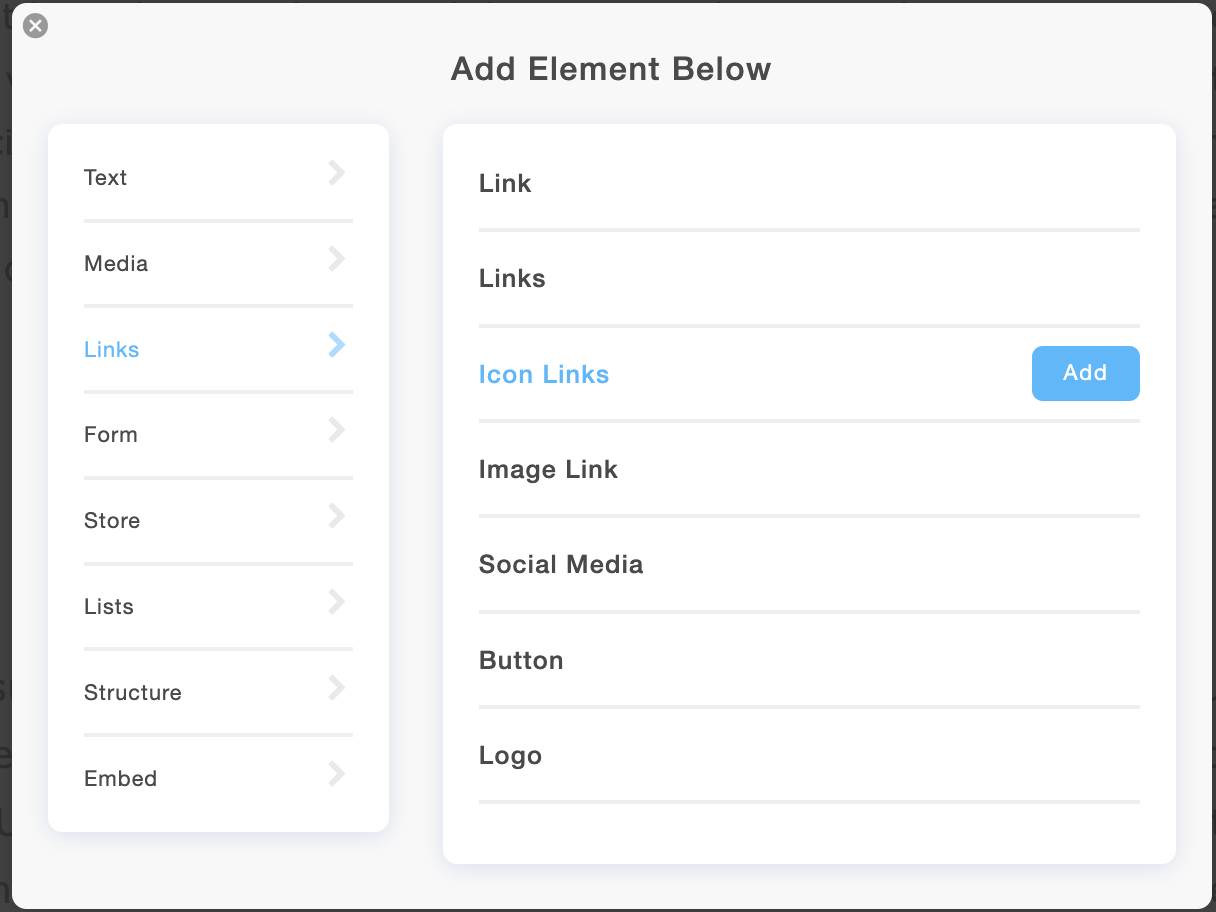Image resolution: width=1216 pixels, height=912 pixels.
Task: Open the Media element category
Action: pyautogui.click(x=116, y=263)
